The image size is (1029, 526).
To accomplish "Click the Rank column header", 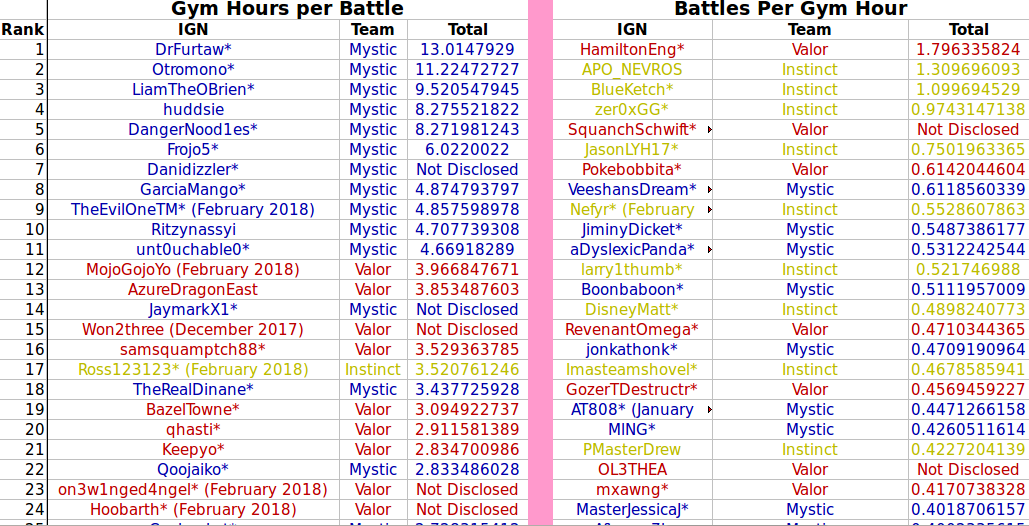I will [x=23, y=30].
